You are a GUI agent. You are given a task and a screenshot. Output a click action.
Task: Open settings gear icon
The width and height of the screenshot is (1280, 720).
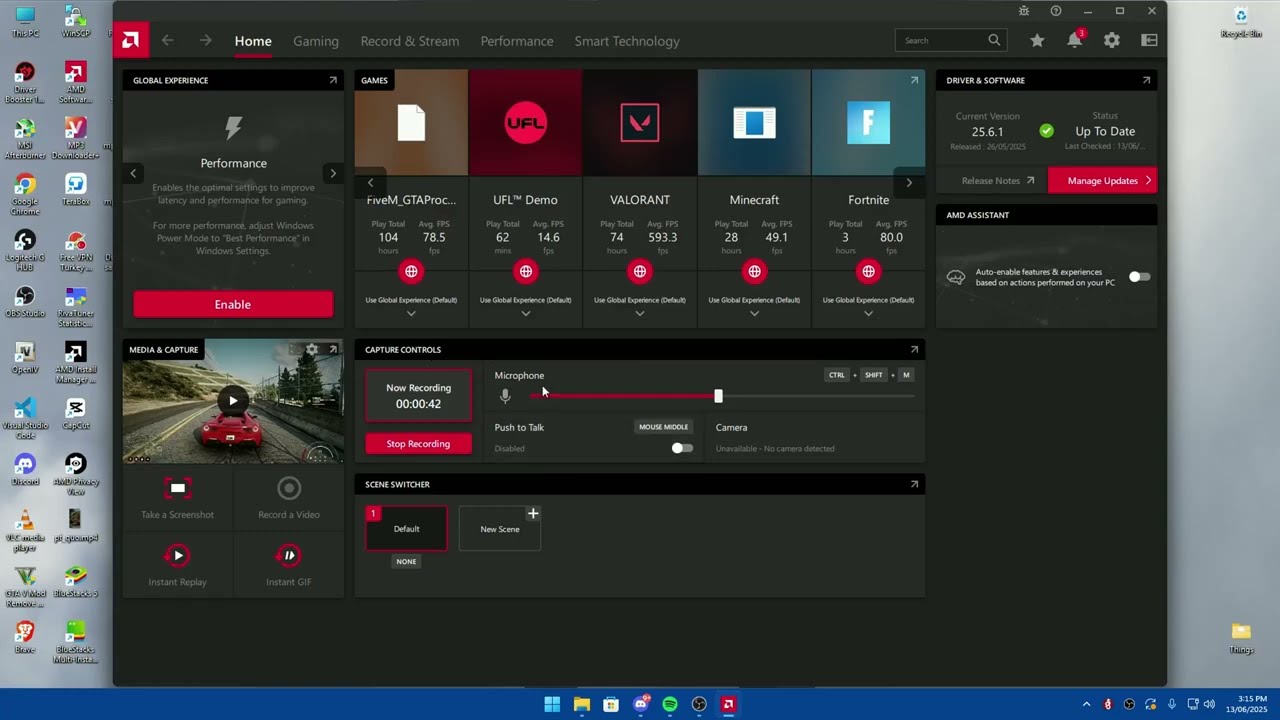(x=1112, y=40)
